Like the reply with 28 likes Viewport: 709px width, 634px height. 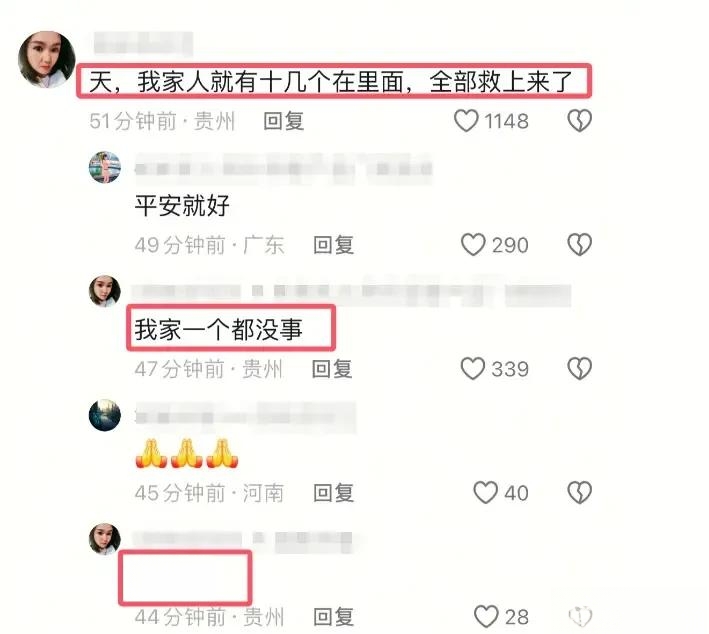coord(486,616)
